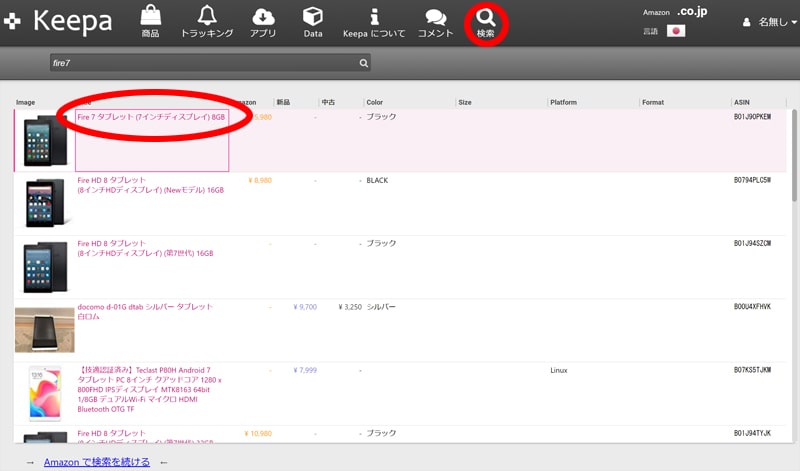Click ASIN B01J94TYJK cell
Viewport: 800px width, 471px height.
pos(753,433)
